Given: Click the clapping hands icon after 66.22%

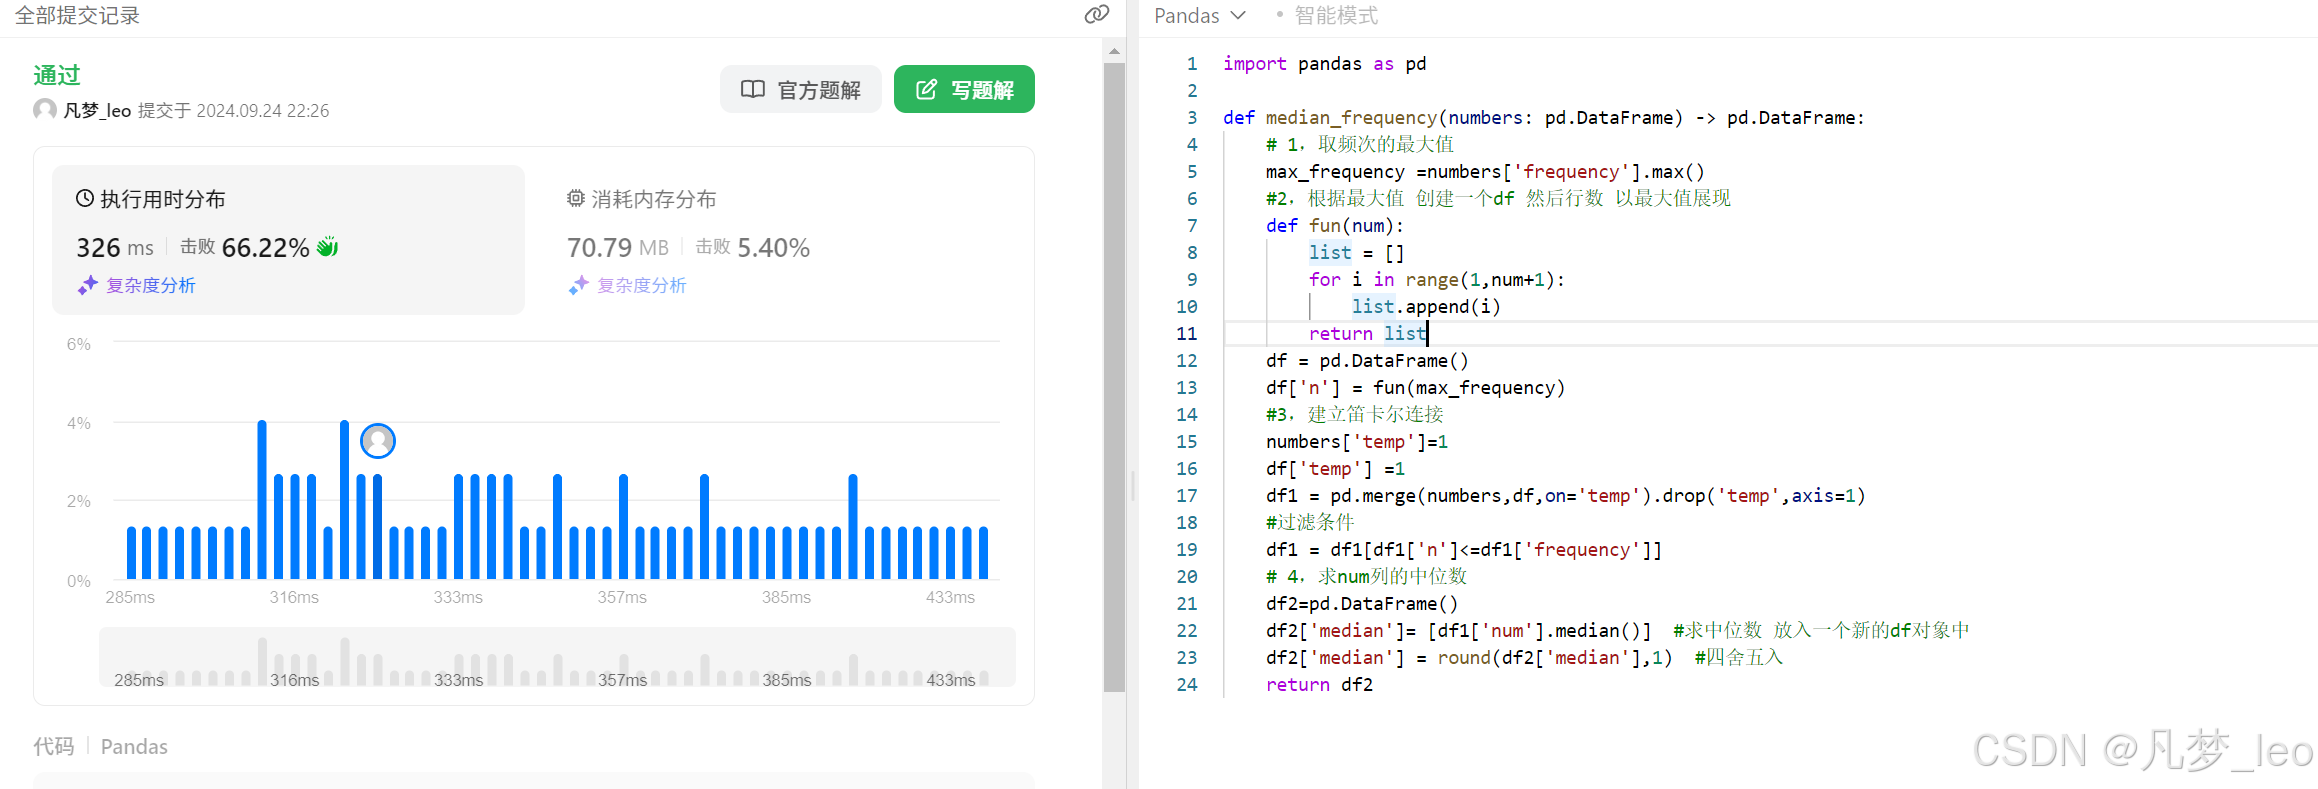Looking at the screenshot, I should tap(328, 246).
